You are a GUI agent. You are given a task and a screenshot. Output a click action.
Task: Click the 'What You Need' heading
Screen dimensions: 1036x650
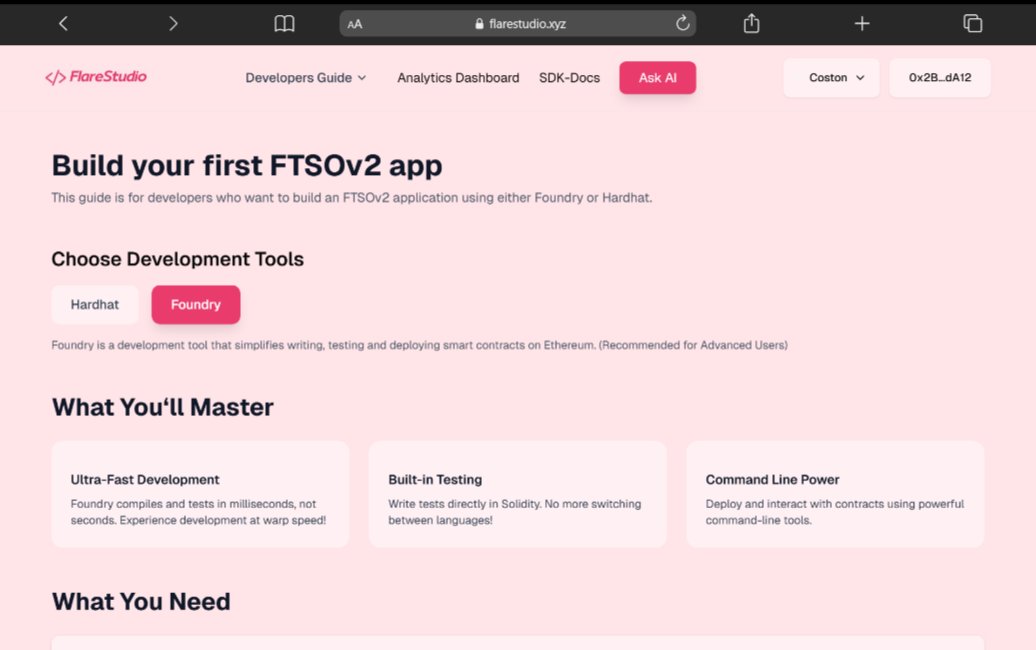(x=141, y=602)
